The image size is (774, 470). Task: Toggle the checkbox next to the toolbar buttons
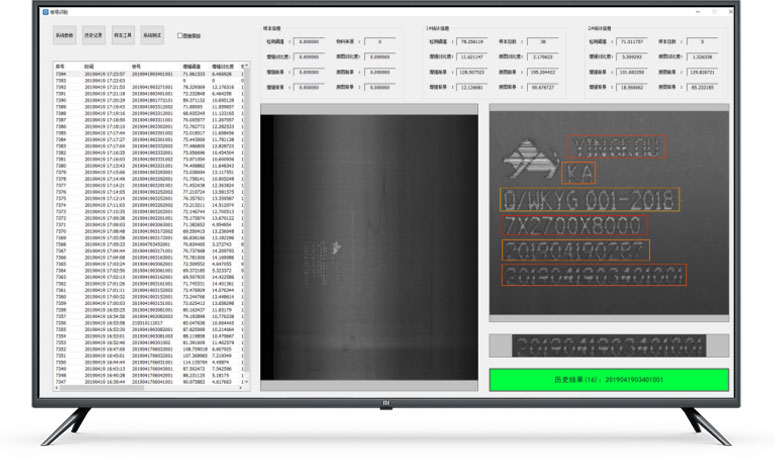click(x=180, y=35)
